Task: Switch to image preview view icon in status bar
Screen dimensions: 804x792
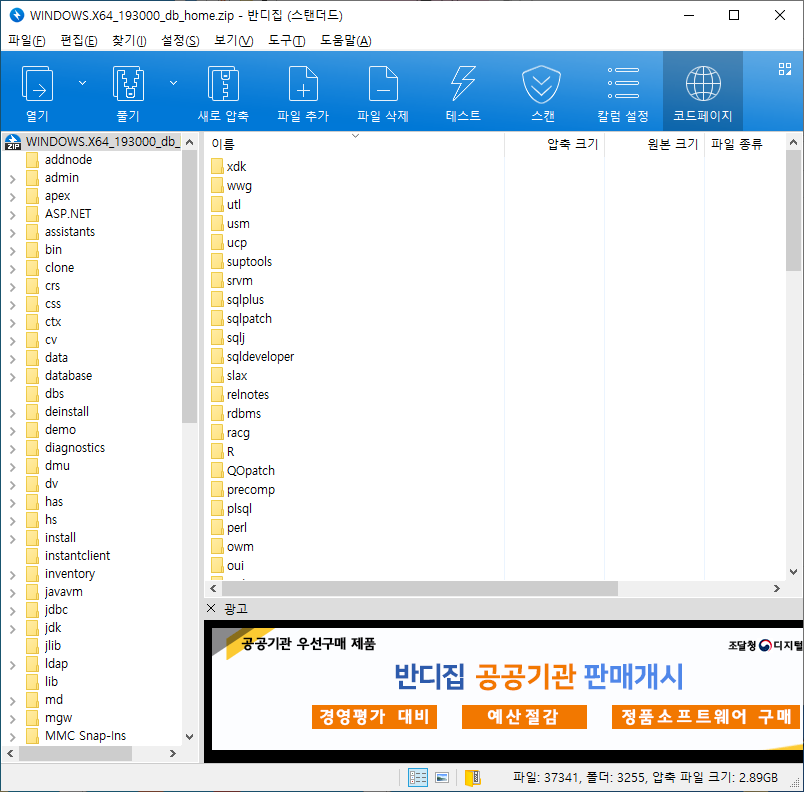Action: [442, 778]
